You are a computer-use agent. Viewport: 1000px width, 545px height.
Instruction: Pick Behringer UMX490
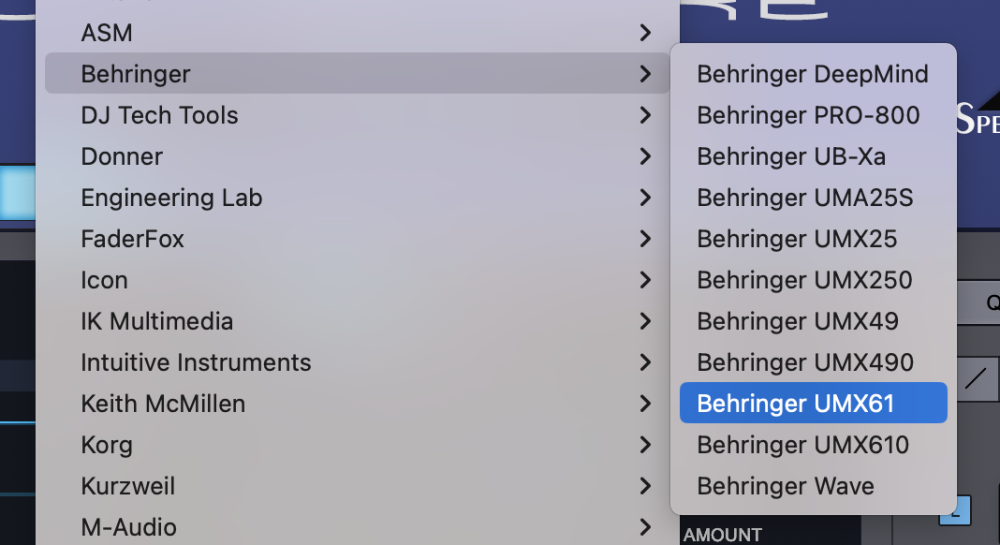(x=805, y=362)
